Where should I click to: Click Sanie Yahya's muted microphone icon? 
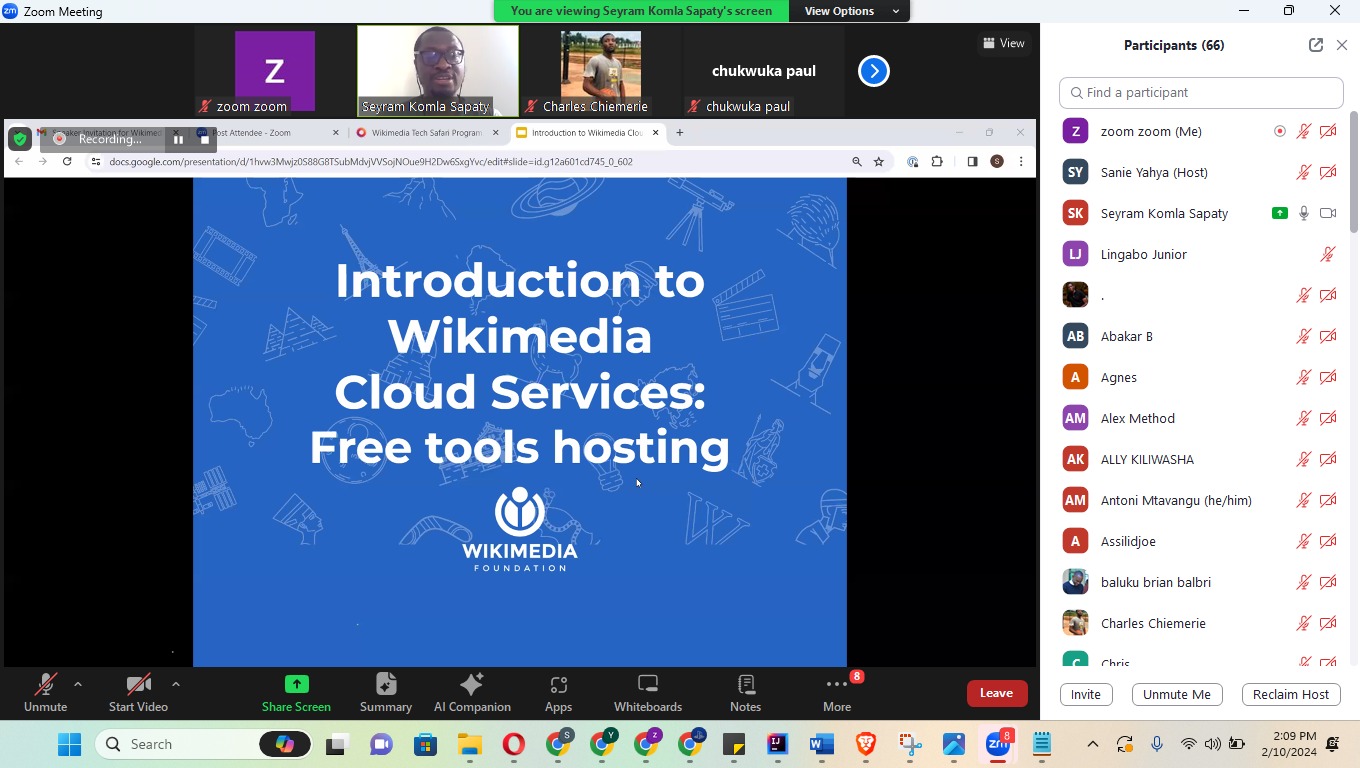(x=1304, y=172)
